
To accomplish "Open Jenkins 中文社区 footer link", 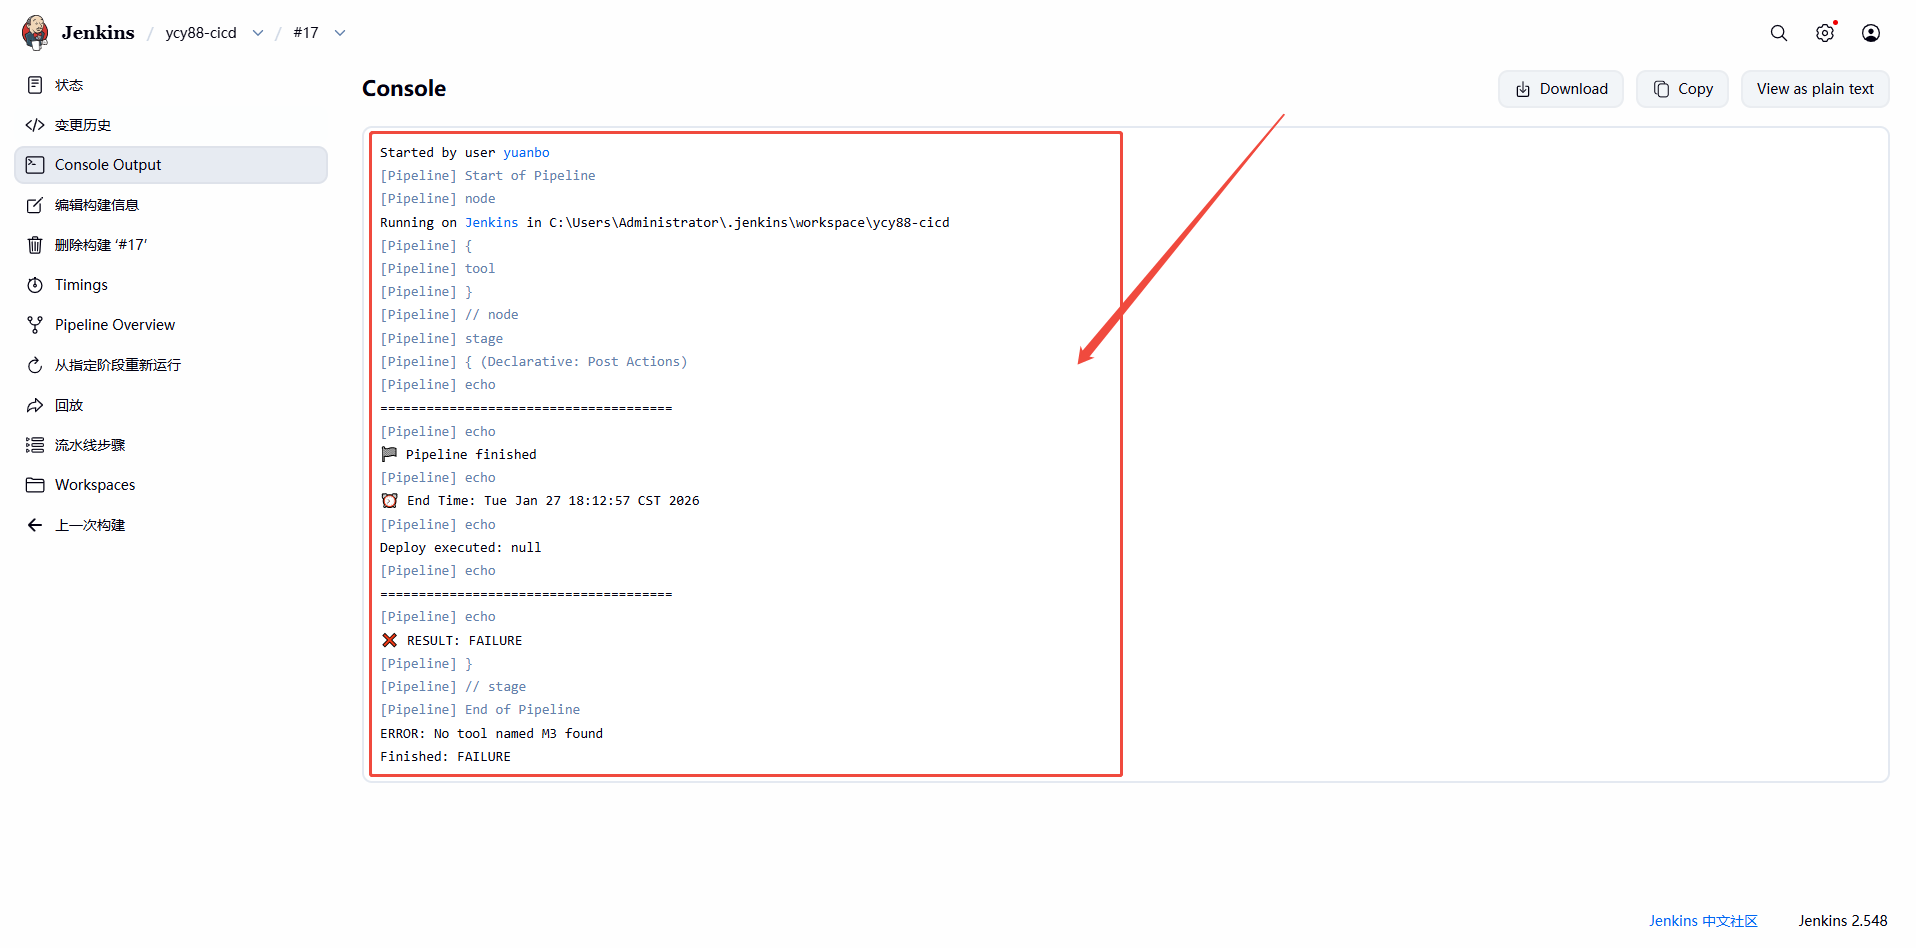I will 1702,921.
